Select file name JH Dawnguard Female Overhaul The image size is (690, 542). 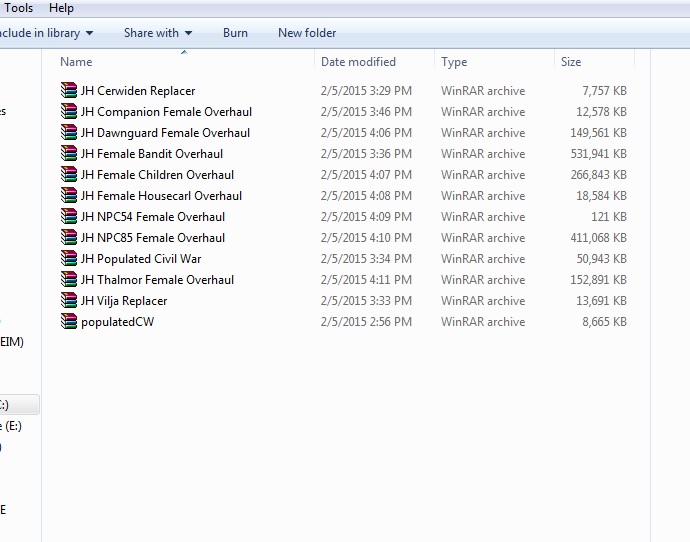(165, 133)
